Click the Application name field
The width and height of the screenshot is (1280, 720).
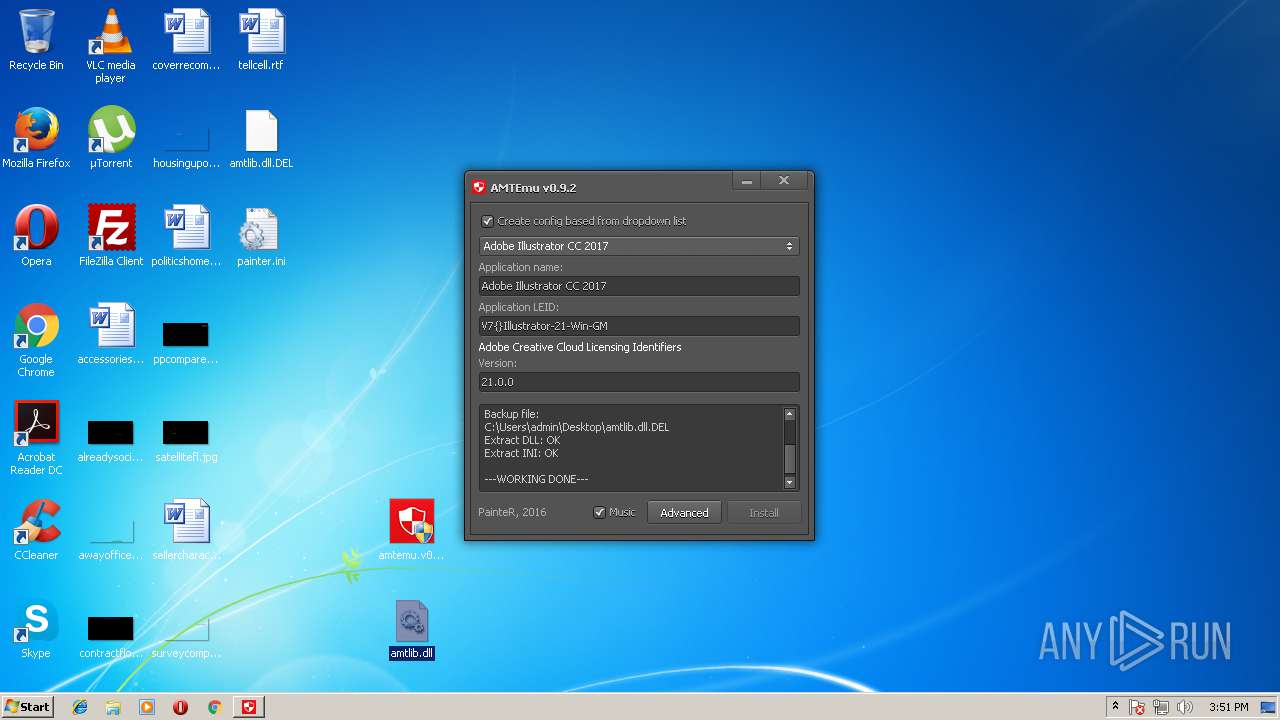click(639, 286)
